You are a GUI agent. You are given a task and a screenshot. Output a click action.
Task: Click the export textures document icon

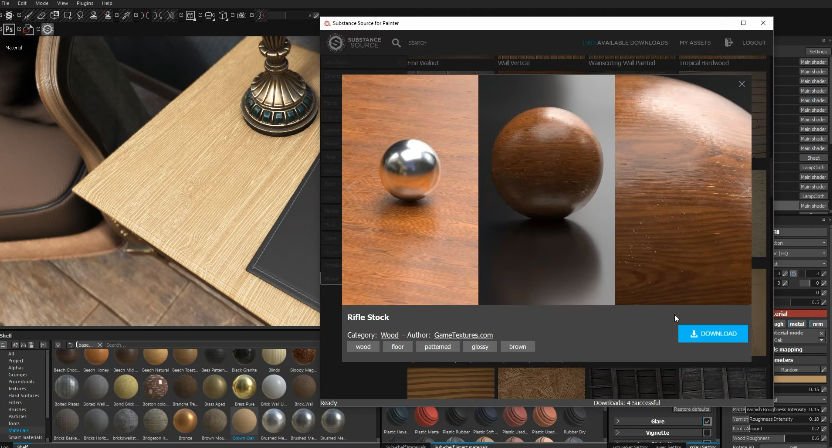coord(28,30)
